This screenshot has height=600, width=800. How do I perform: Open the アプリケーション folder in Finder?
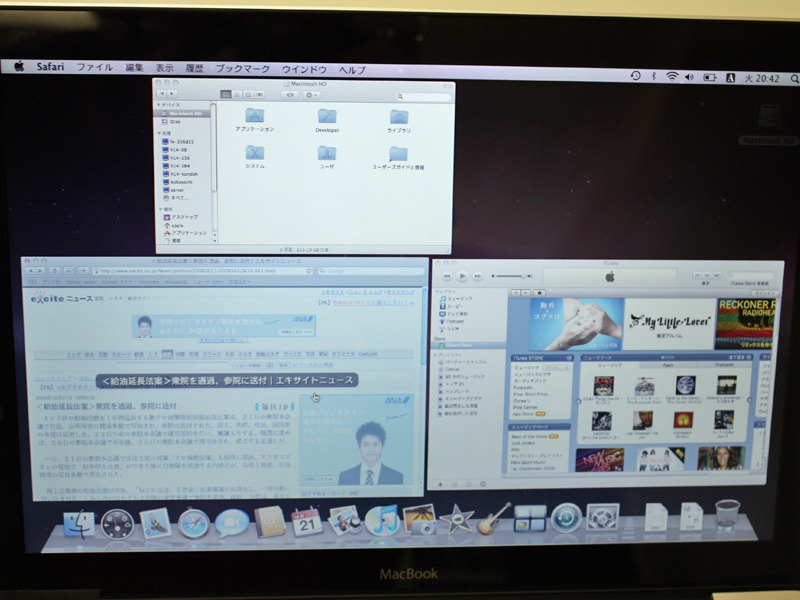[255, 120]
